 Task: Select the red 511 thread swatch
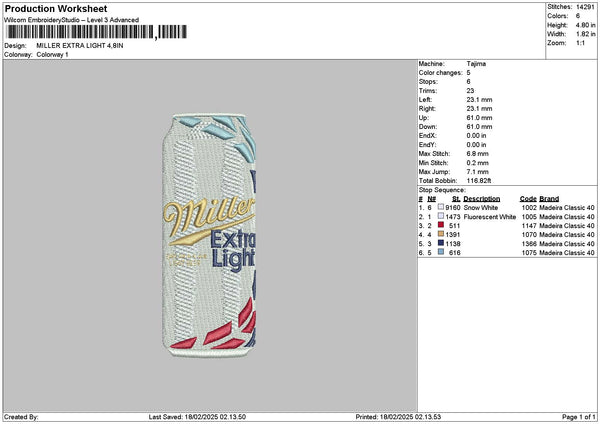(441, 225)
